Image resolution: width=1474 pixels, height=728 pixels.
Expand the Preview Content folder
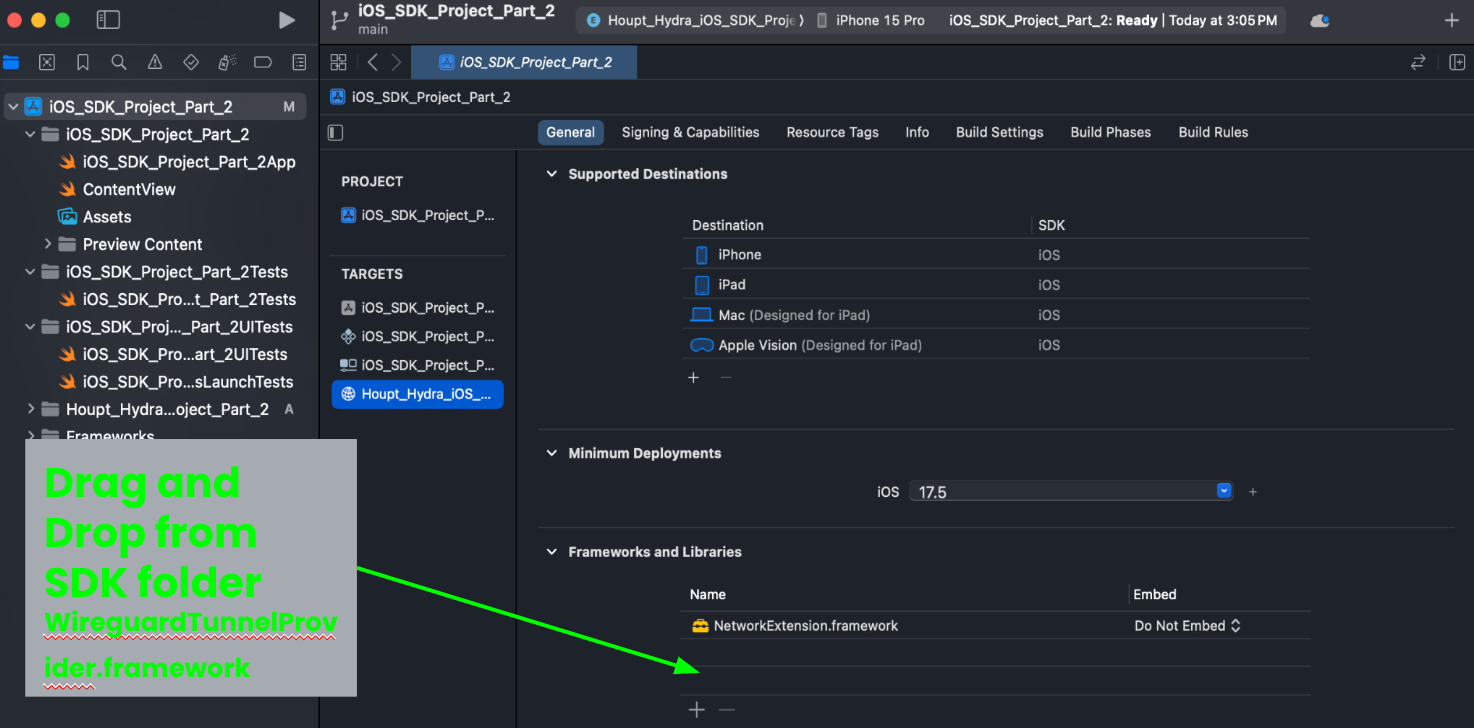(47, 244)
